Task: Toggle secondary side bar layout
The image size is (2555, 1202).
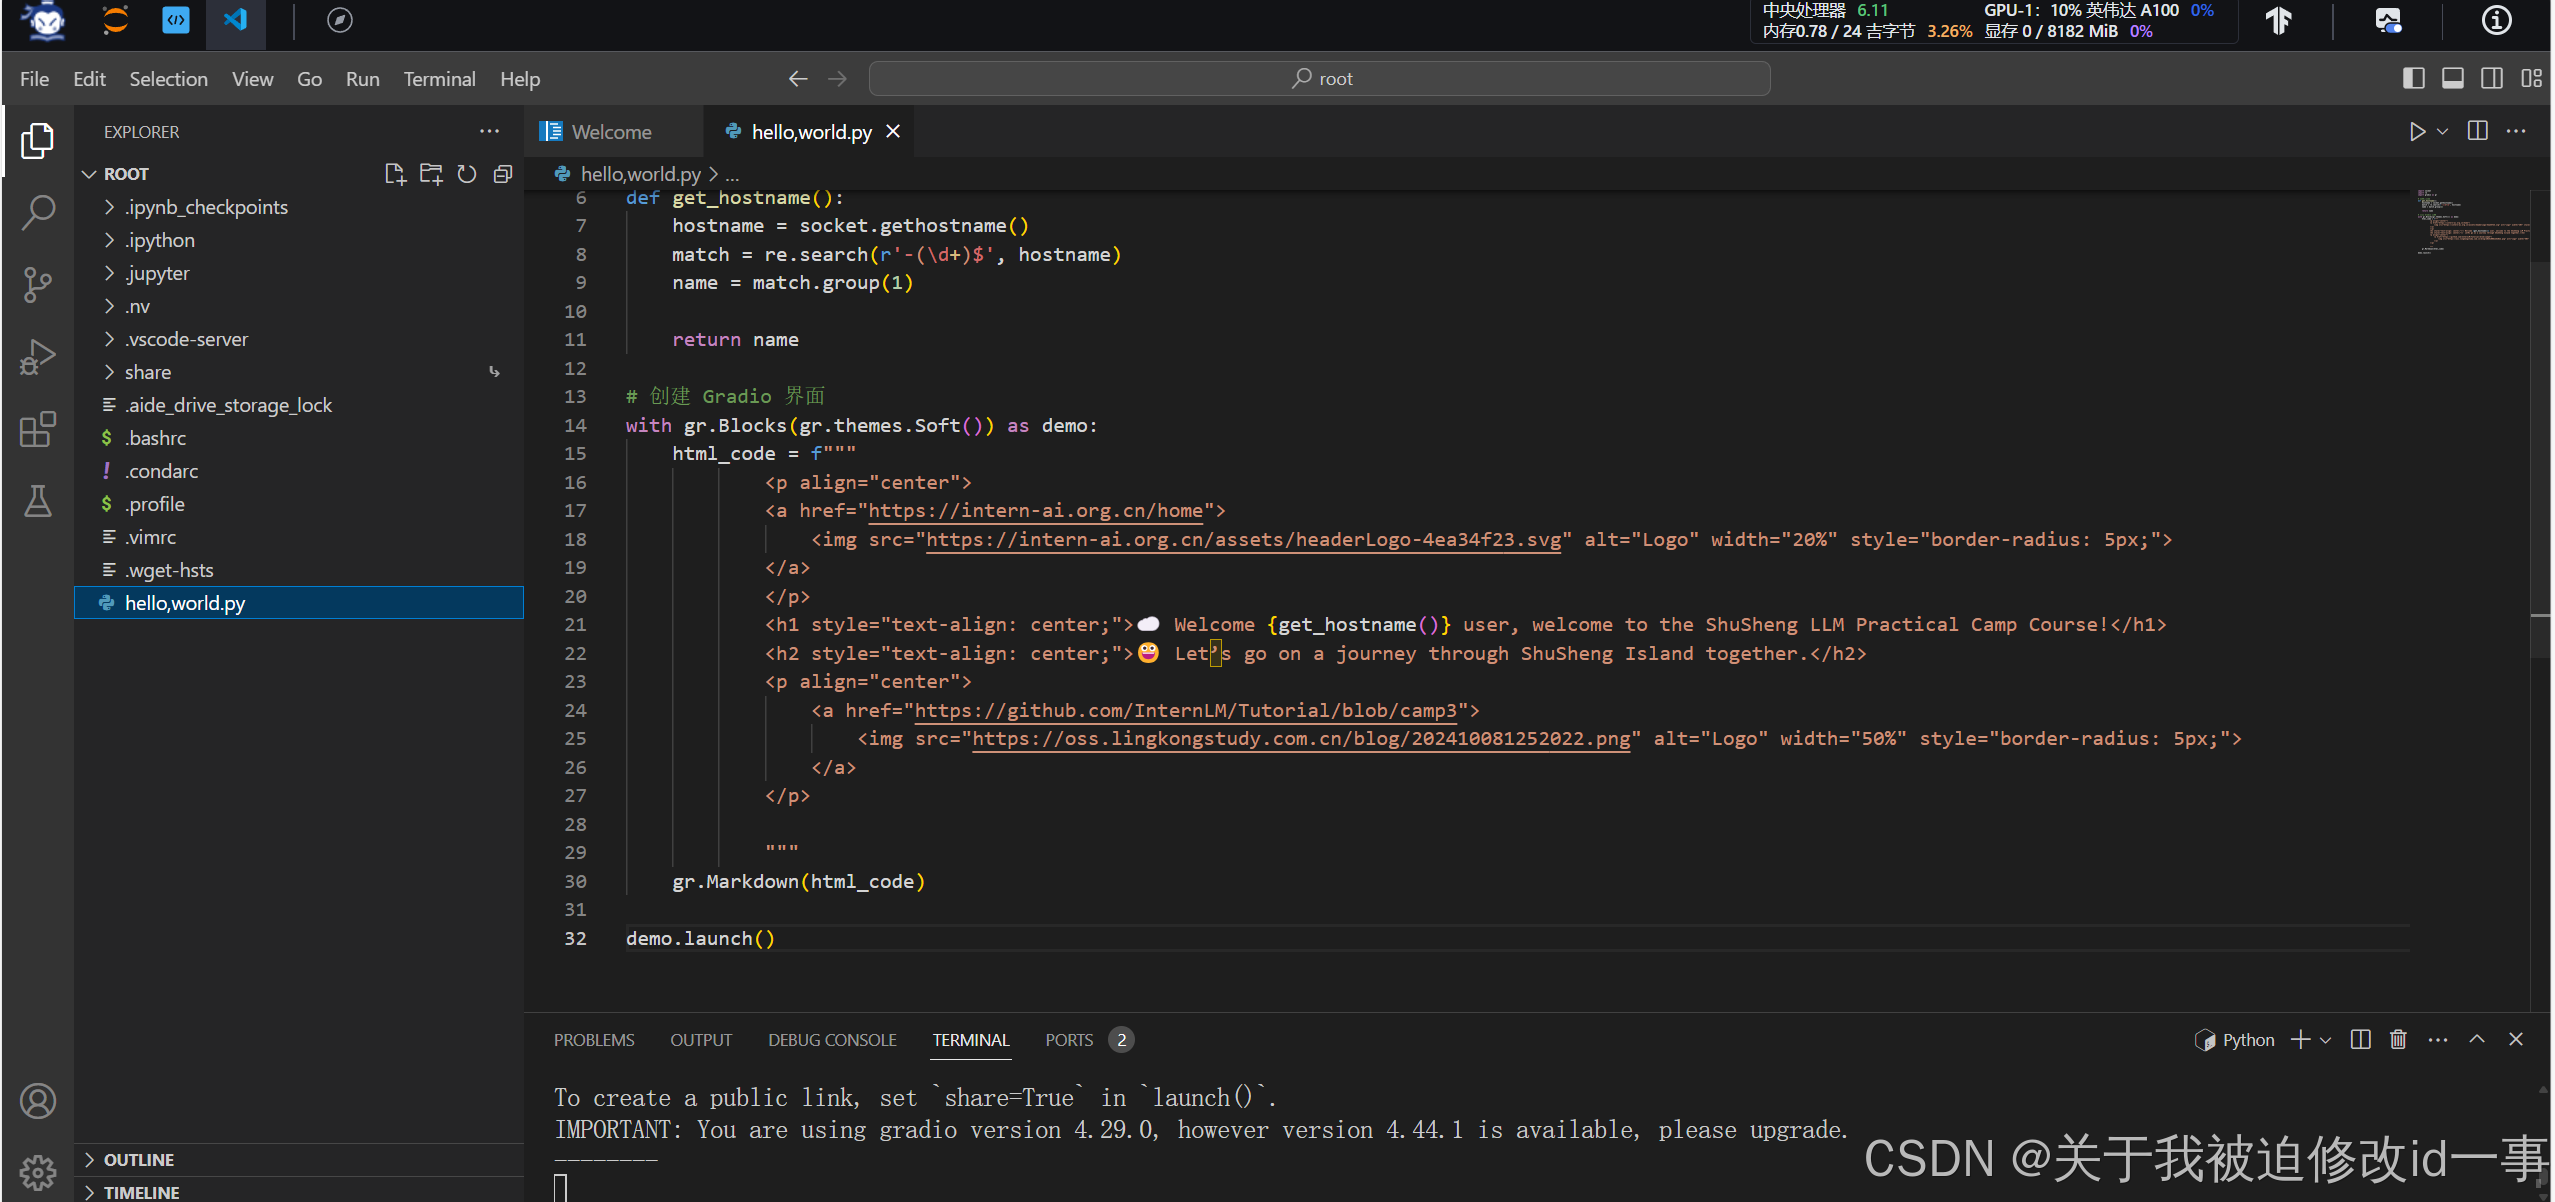Action: tap(2491, 78)
